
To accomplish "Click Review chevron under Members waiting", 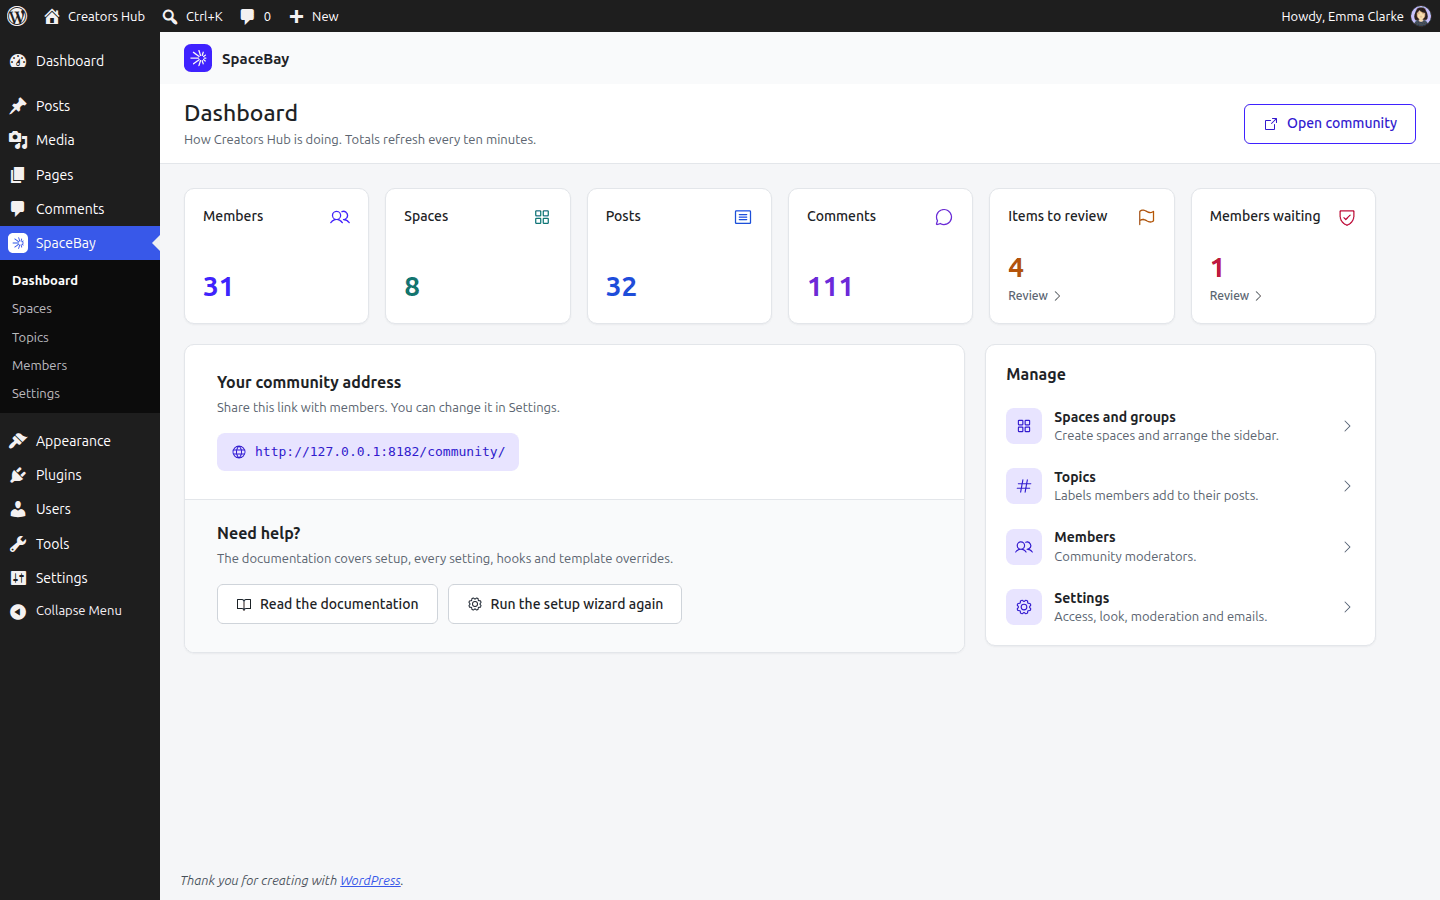I will coord(1258,296).
